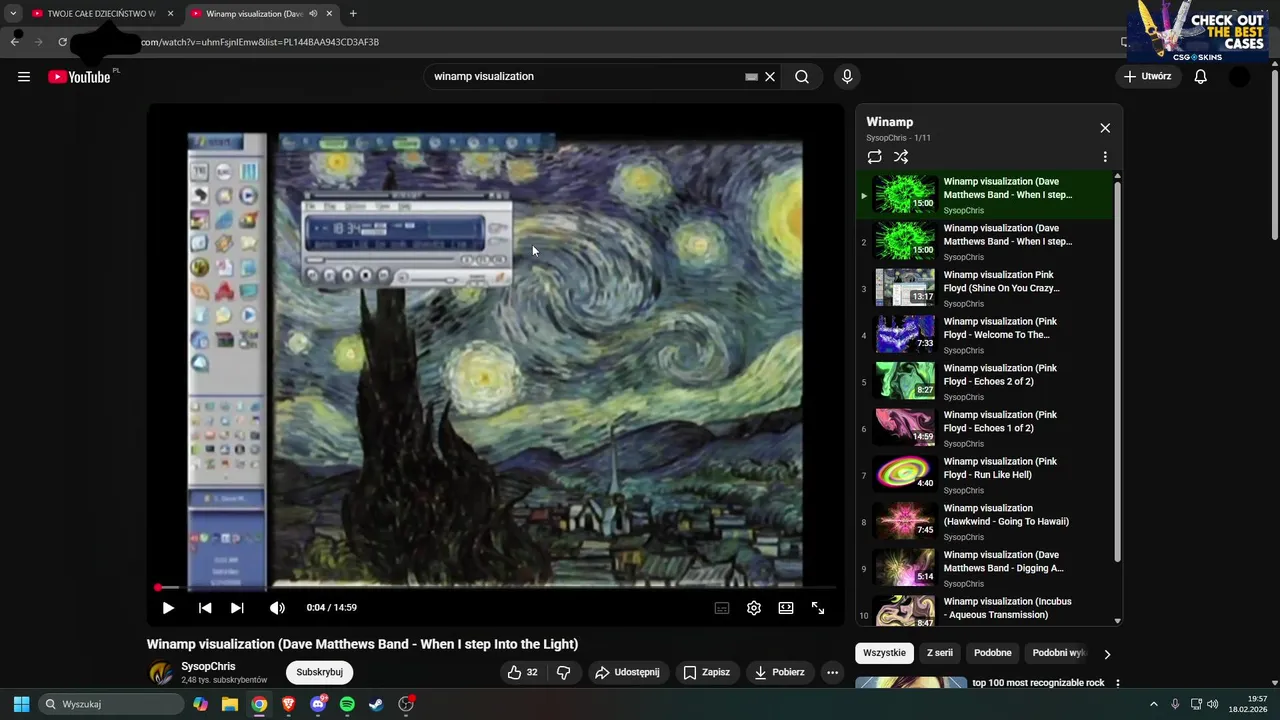Image resolution: width=1280 pixels, height=720 pixels.
Task: Show hidden system tray icons
Action: (1154, 704)
